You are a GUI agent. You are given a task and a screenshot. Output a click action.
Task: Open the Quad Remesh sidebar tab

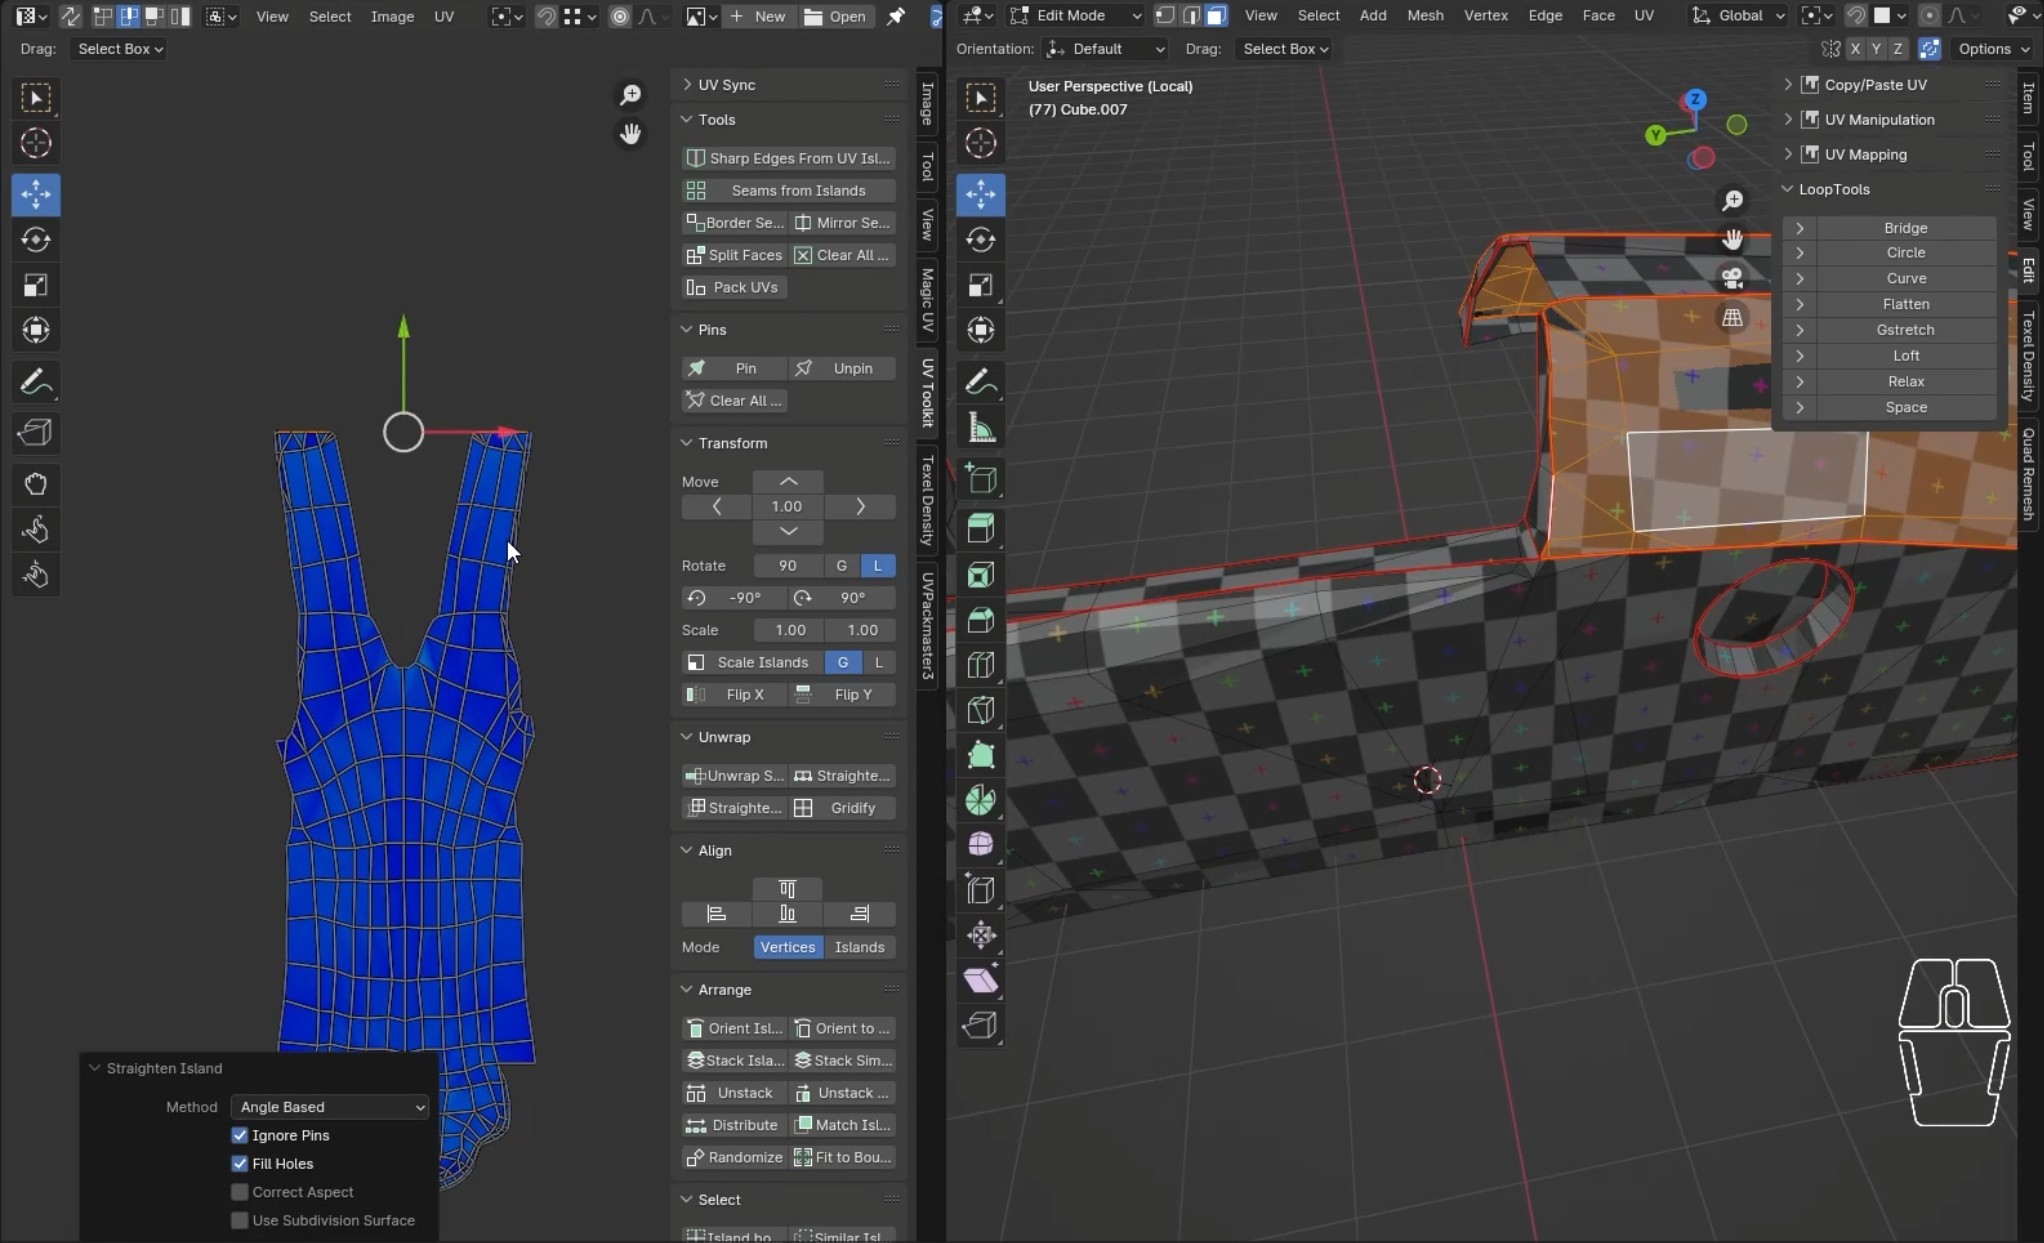click(2028, 474)
